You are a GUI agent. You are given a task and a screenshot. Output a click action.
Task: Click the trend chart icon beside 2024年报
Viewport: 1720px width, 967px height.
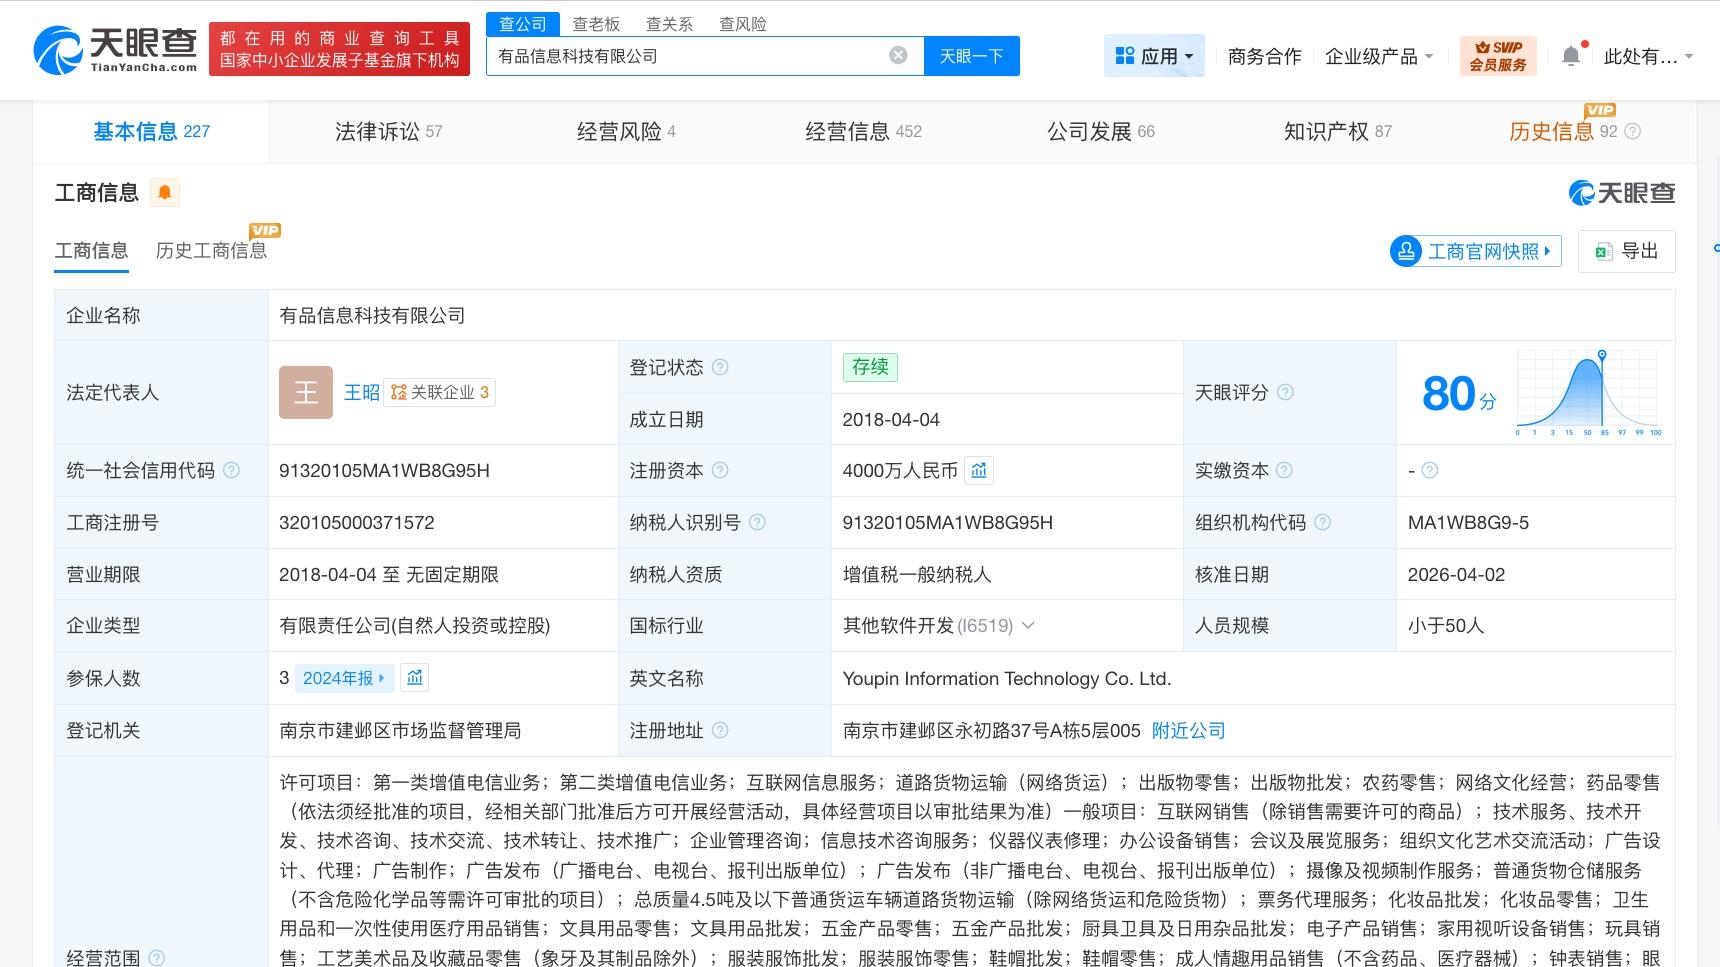(415, 678)
